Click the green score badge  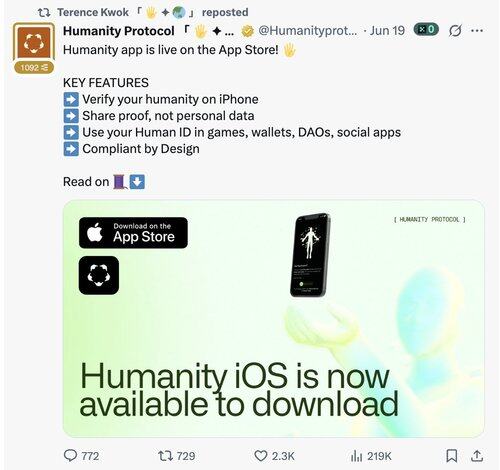click(426, 30)
